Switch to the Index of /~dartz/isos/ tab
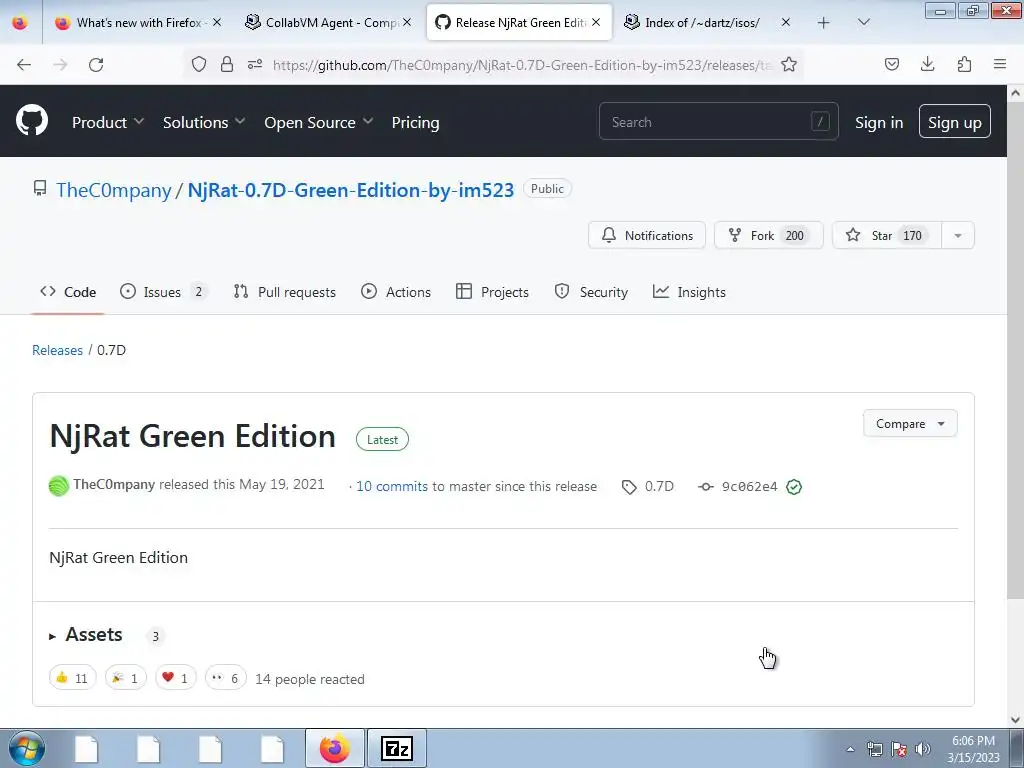 [707, 23]
